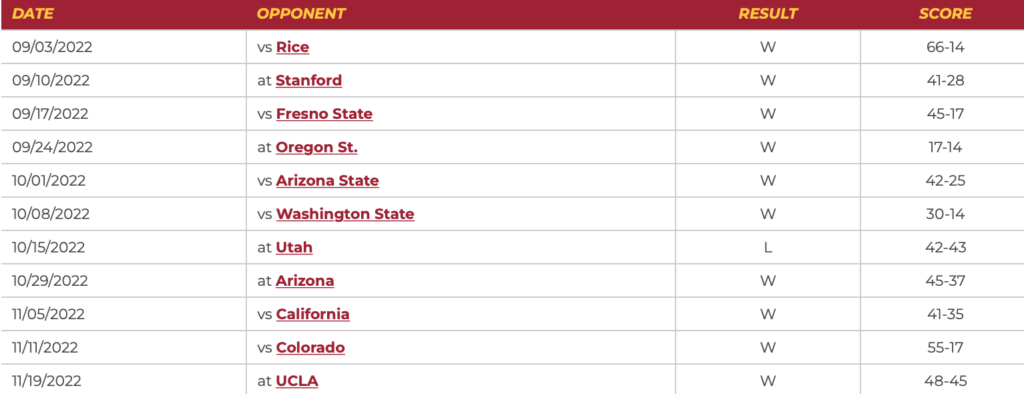The height and width of the screenshot is (394, 1024).
Task: Select the 66-14 score cell
Action: (x=946, y=47)
